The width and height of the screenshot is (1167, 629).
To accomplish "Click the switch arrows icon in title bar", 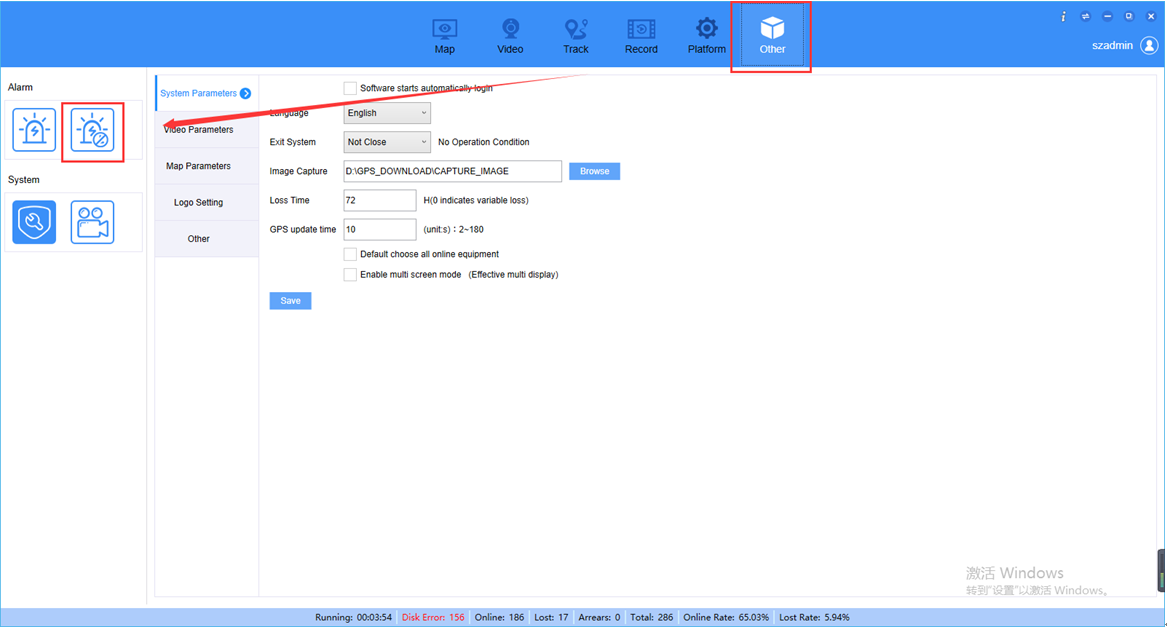I will click(1085, 16).
